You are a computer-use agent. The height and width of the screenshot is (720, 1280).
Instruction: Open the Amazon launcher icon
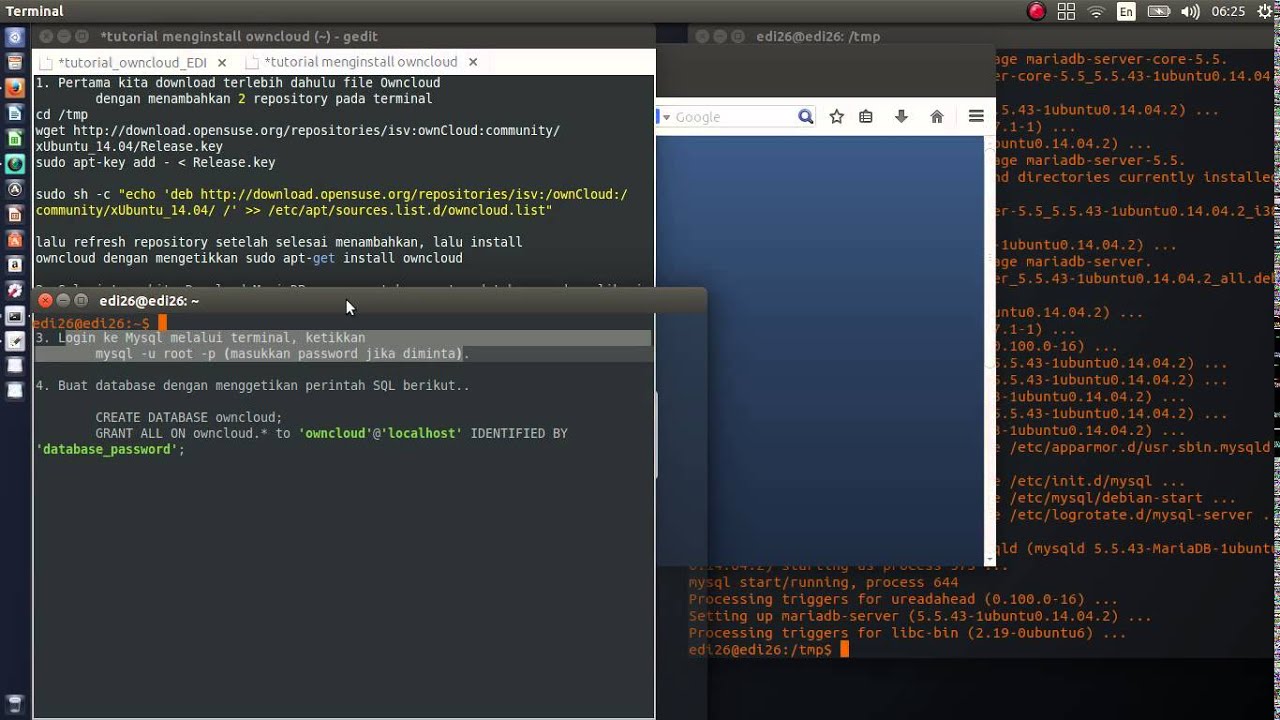tap(14, 265)
